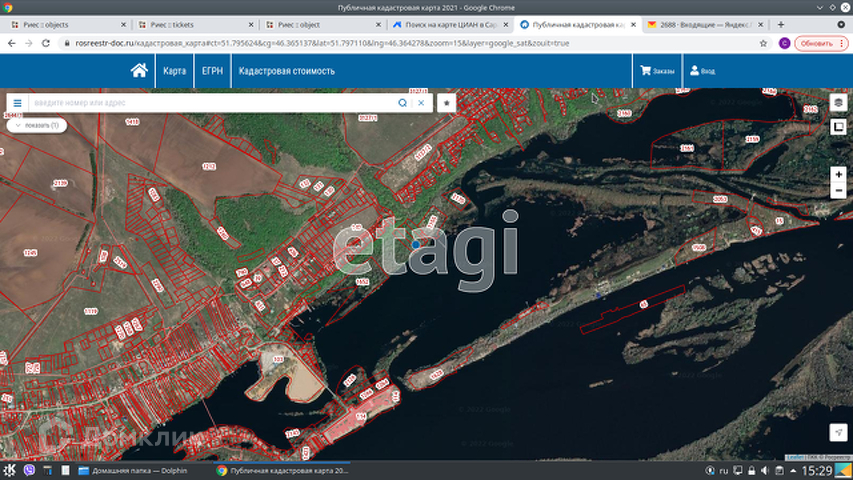Viewport: 853px width, 480px height.
Task: Open the Chrome media control icon
Action: click(x=841, y=24)
